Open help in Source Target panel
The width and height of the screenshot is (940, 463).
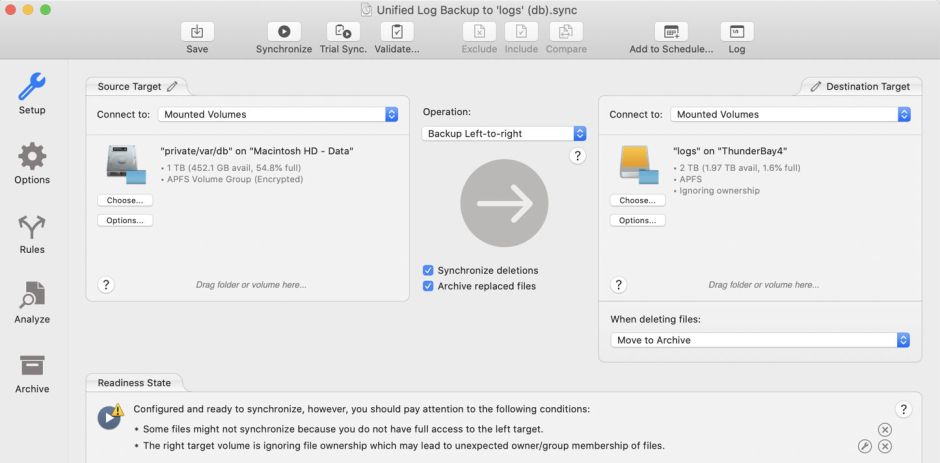coord(106,284)
